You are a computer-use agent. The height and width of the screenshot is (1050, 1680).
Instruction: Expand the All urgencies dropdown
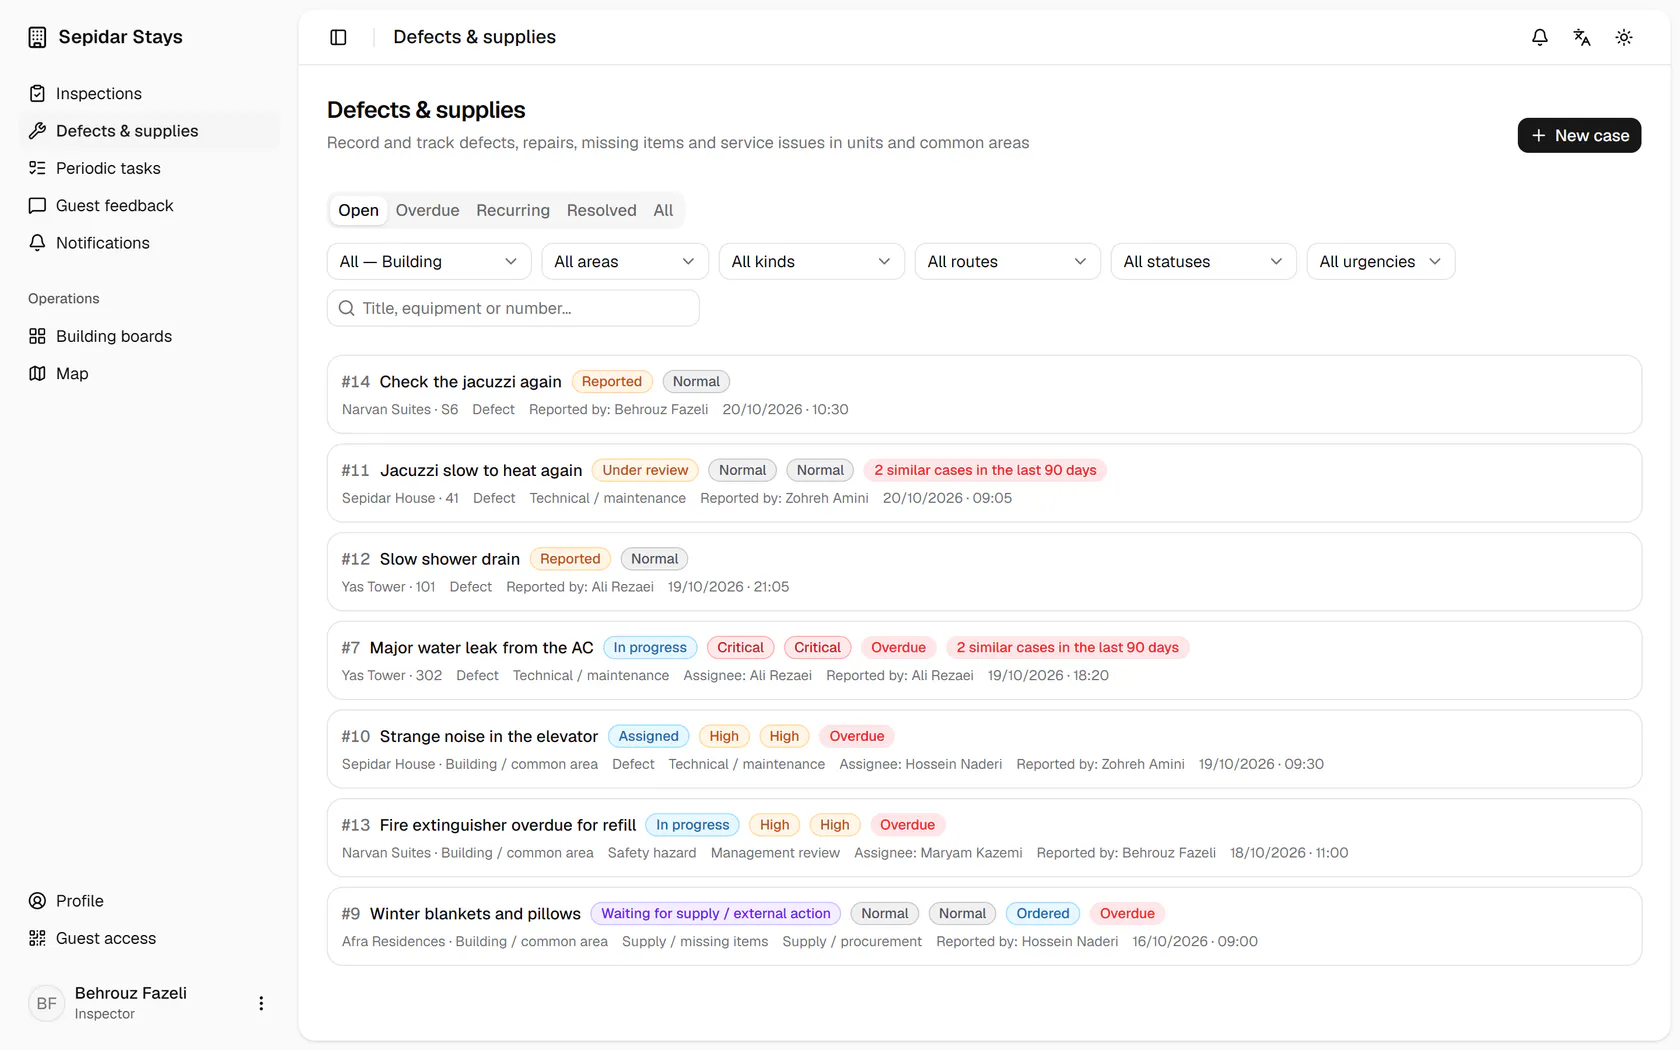1381,261
